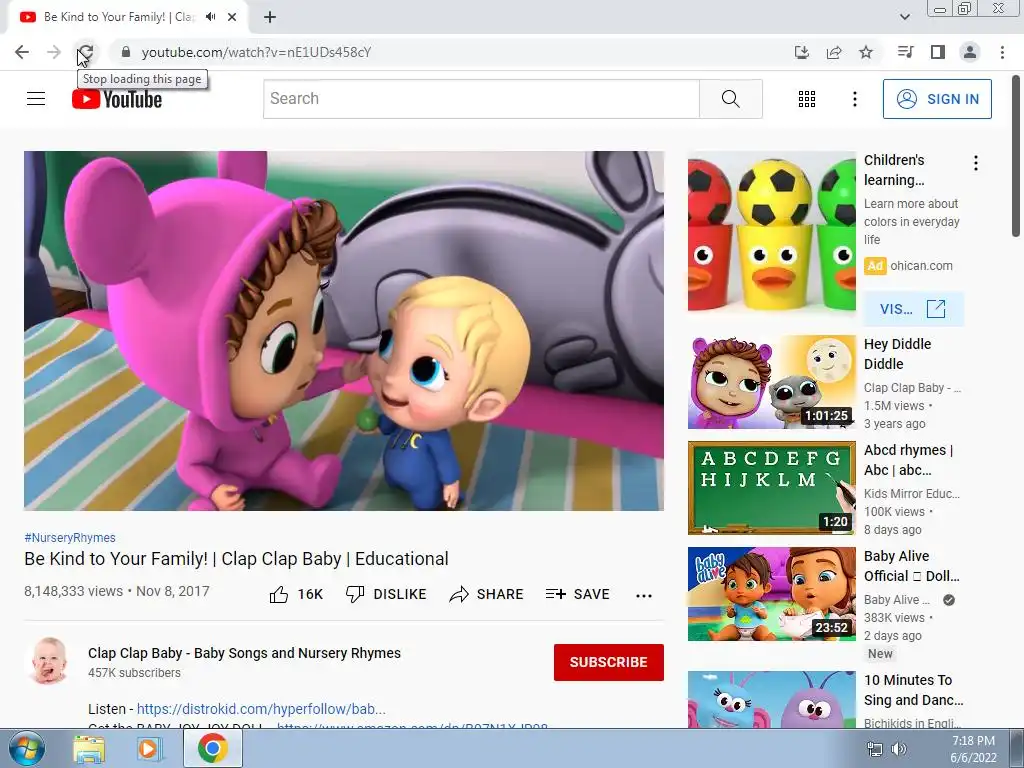This screenshot has height=768, width=1024.
Task: Open Hey Diddle Diddle video thumbnail
Action: tap(772, 382)
